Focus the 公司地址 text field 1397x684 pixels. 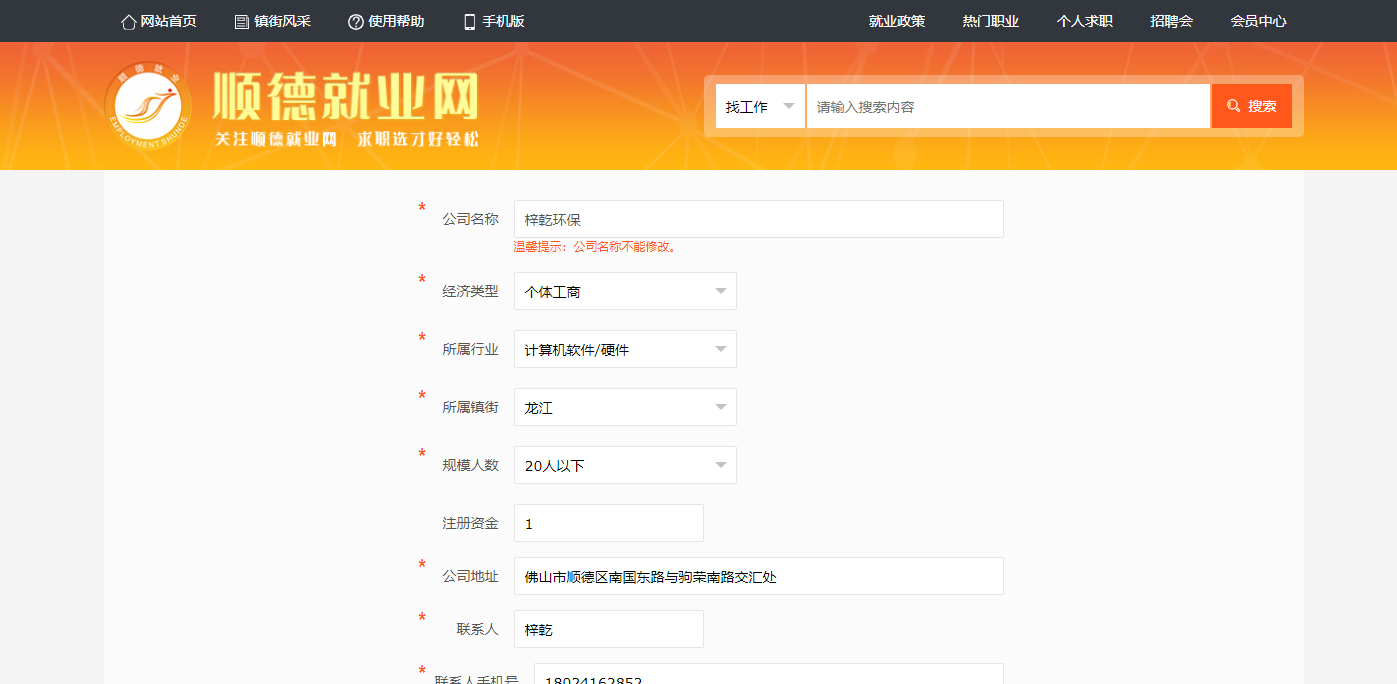[758, 577]
